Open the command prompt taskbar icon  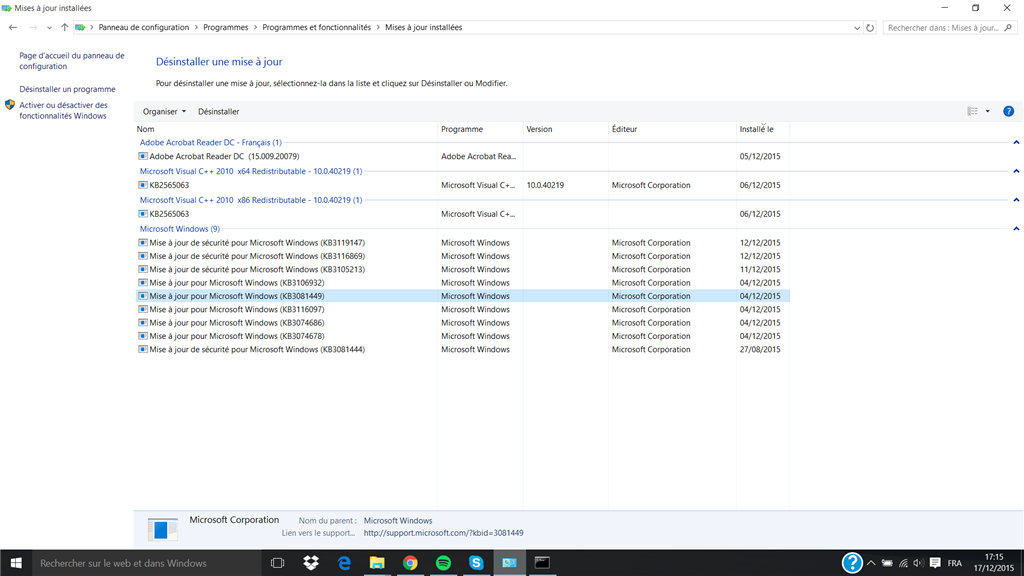[542, 563]
